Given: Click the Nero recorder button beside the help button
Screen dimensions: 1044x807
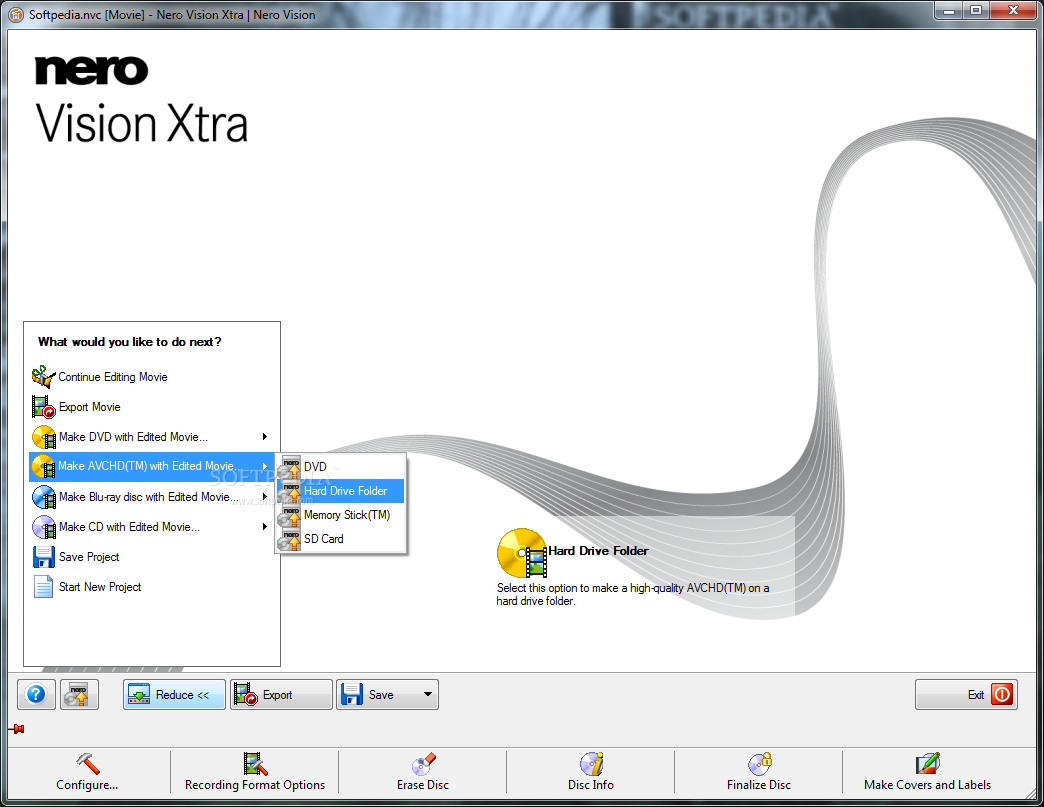Looking at the screenshot, I should pyautogui.click(x=79, y=694).
